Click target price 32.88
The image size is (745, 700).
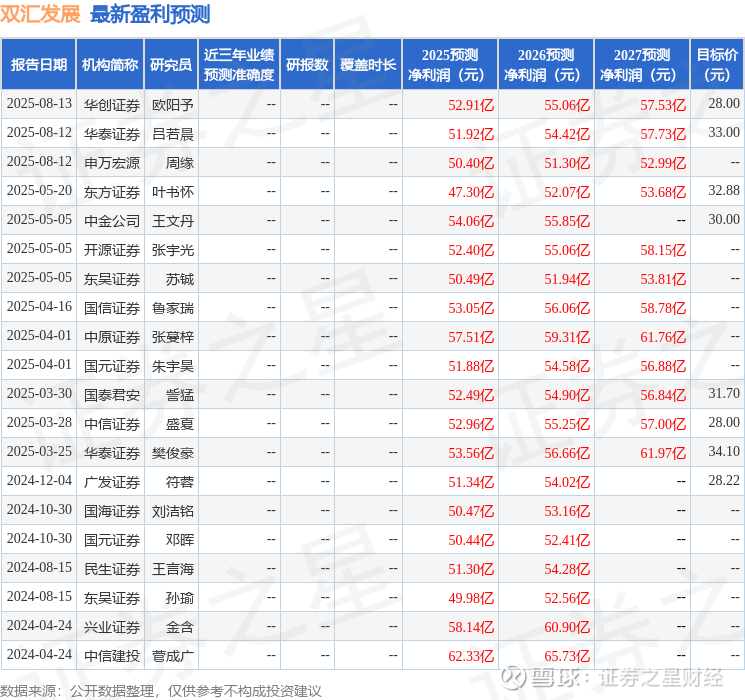click(724, 191)
